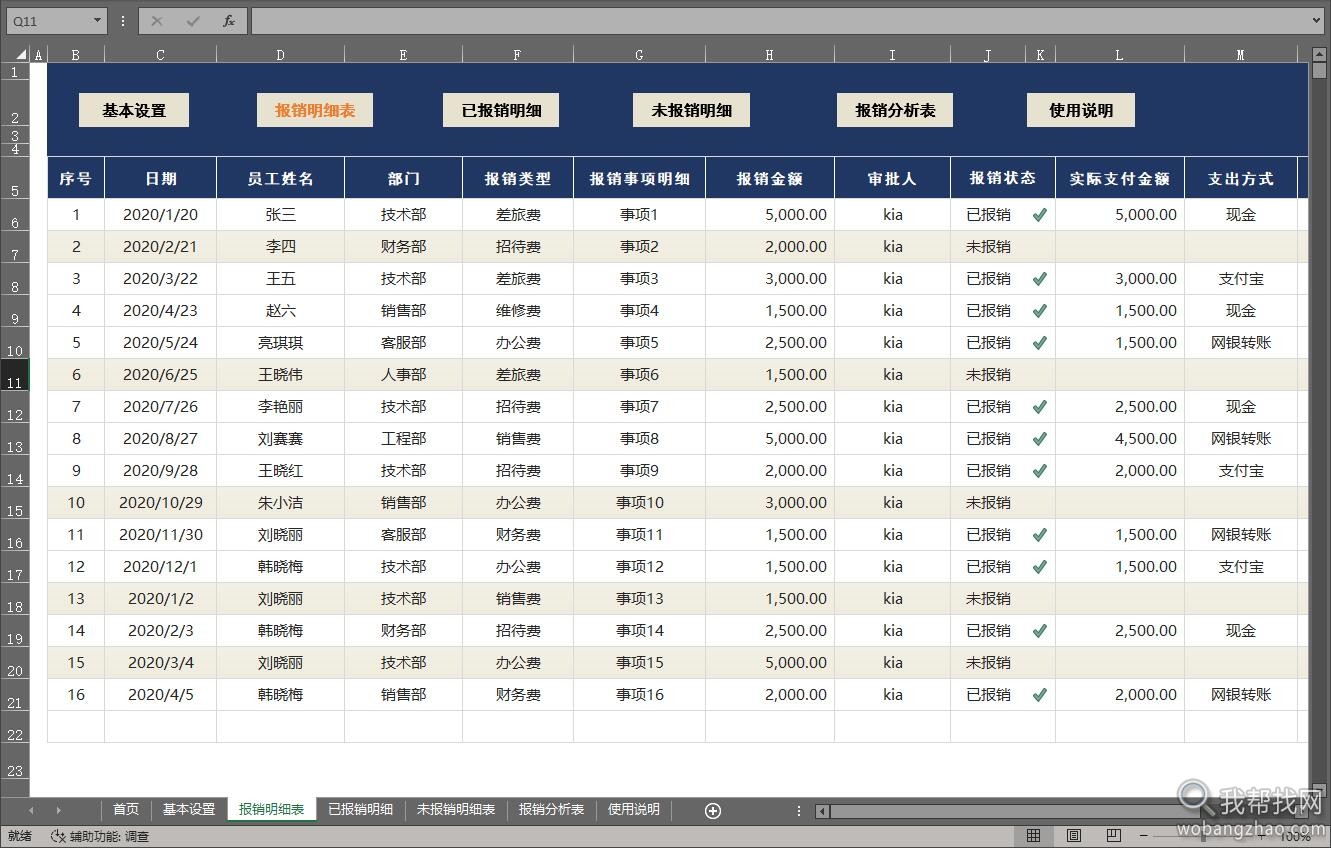Switch to Page Layout view icon
1331x848 pixels.
coord(1073,835)
